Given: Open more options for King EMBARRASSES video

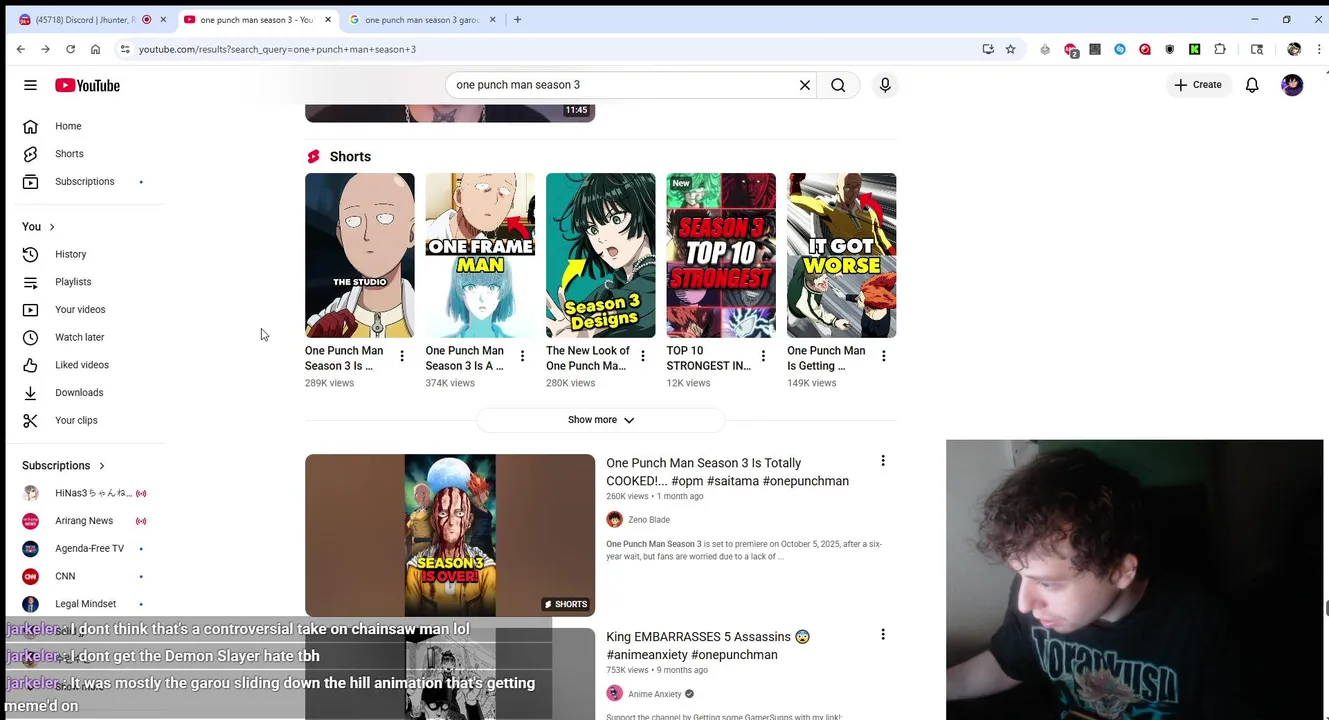Looking at the screenshot, I should (883, 634).
